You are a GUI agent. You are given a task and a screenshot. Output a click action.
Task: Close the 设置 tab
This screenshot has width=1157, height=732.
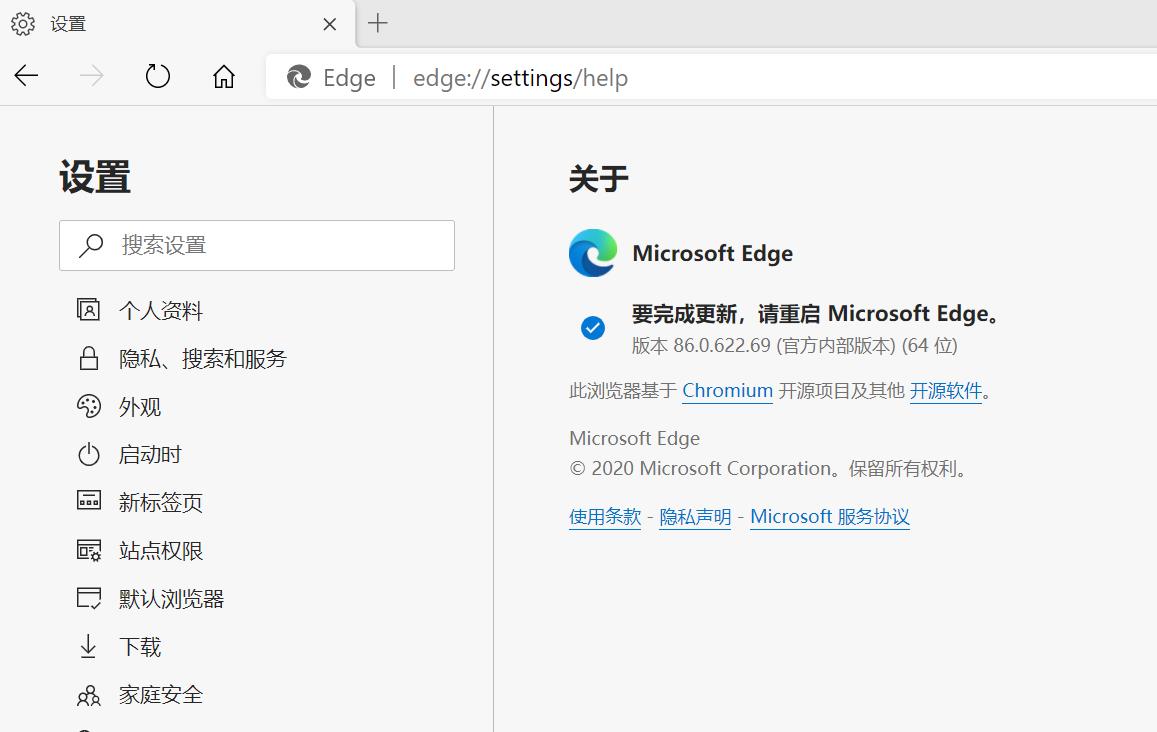(x=330, y=24)
